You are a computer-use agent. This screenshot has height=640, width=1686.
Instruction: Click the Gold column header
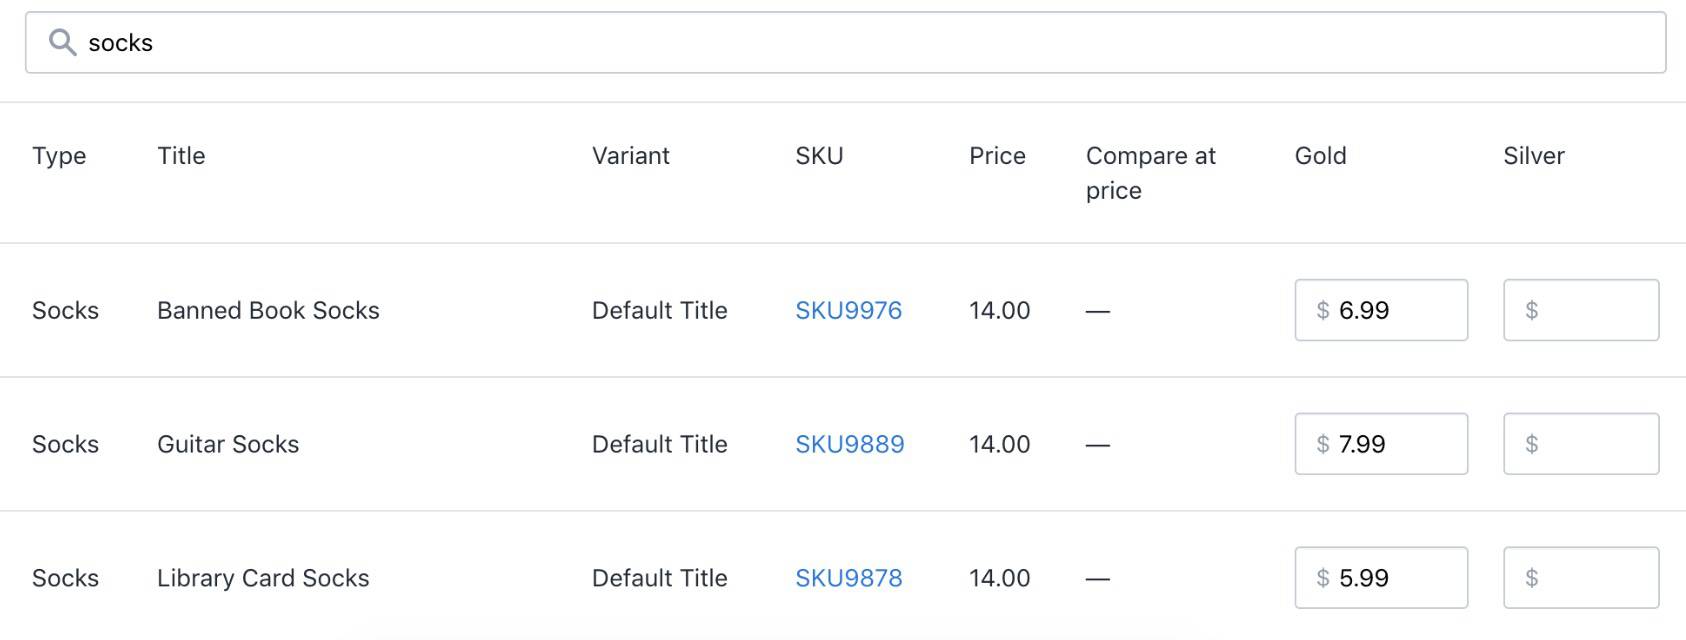click(1320, 156)
